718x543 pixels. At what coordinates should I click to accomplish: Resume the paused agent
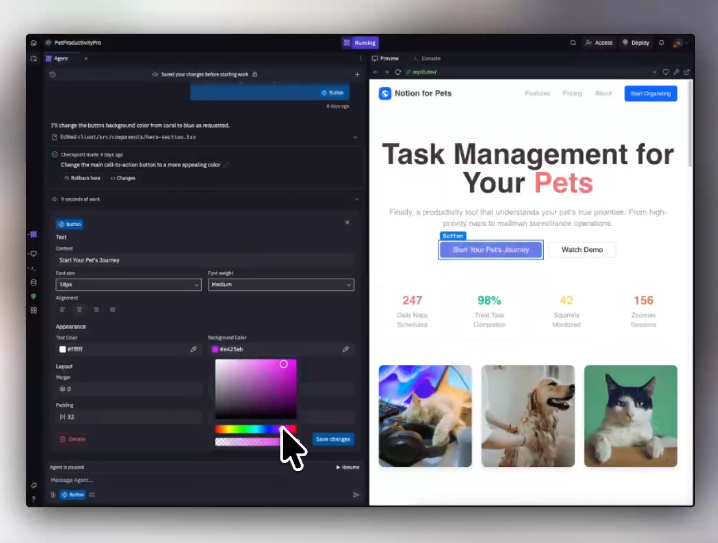(348, 467)
